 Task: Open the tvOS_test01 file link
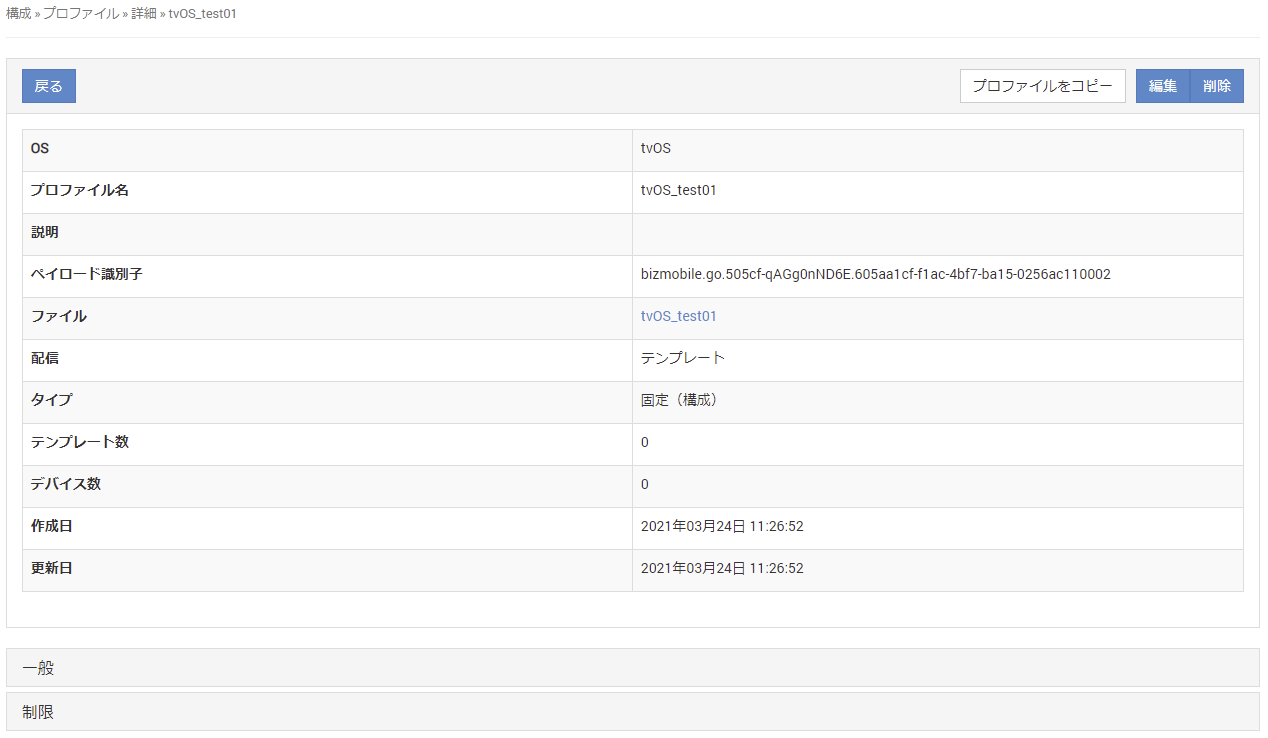coord(679,316)
